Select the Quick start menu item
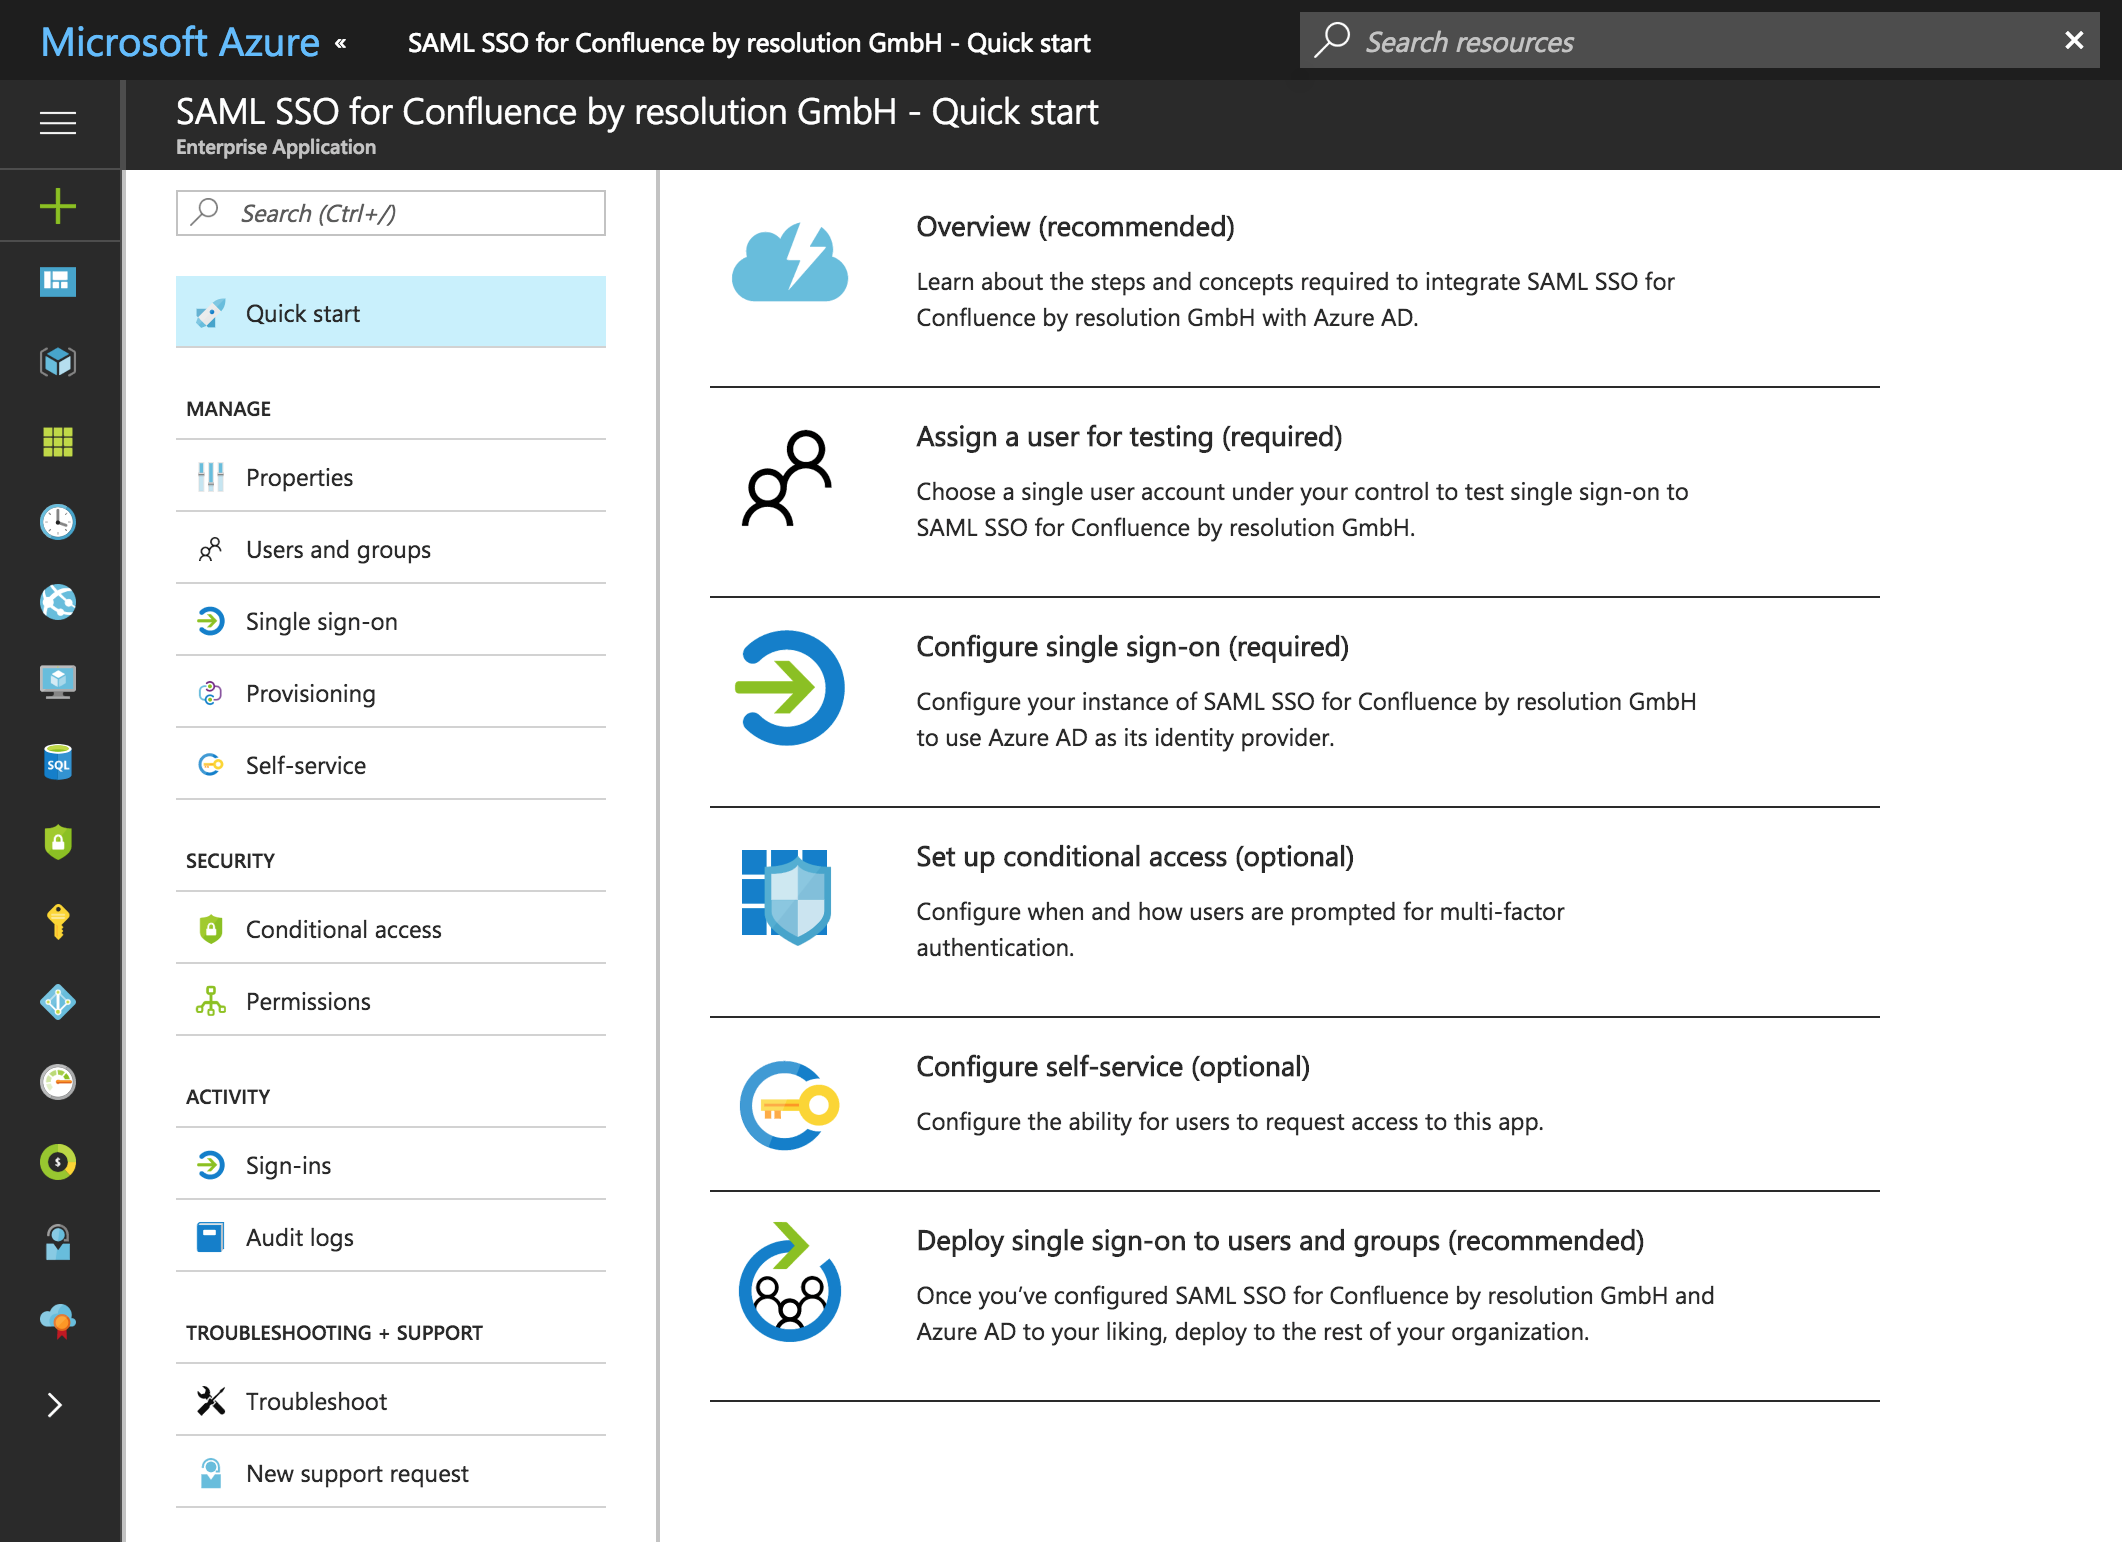2122x1542 pixels. click(x=391, y=313)
